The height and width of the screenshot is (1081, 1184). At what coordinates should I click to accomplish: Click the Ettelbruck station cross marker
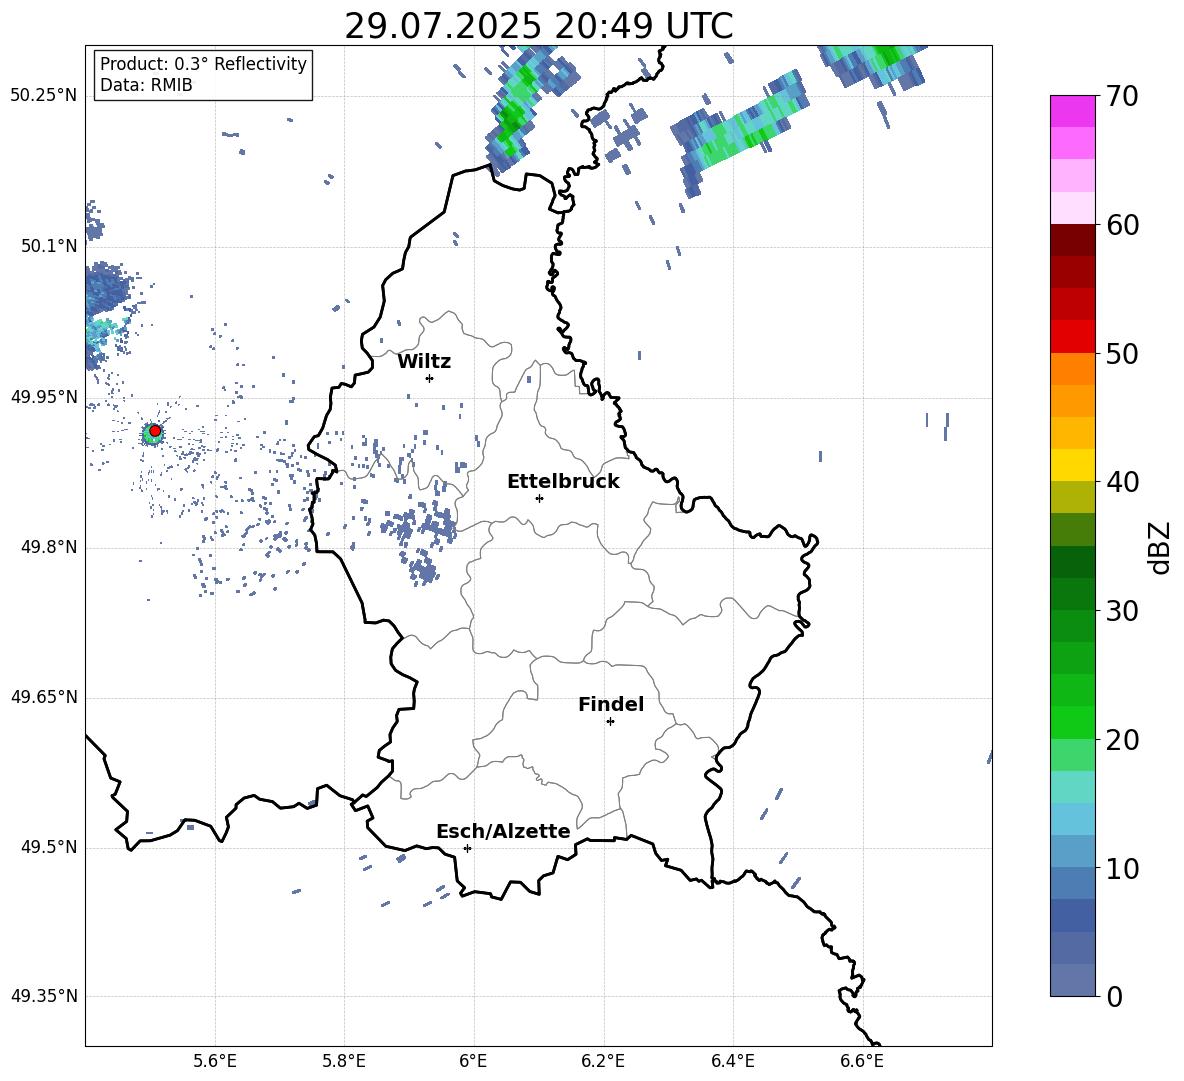pyautogui.click(x=539, y=498)
